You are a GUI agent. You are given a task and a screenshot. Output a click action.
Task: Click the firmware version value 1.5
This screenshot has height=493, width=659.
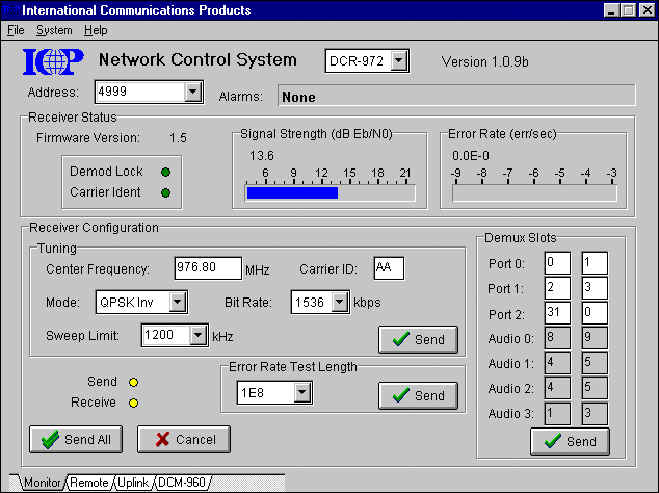(x=178, y=138)
